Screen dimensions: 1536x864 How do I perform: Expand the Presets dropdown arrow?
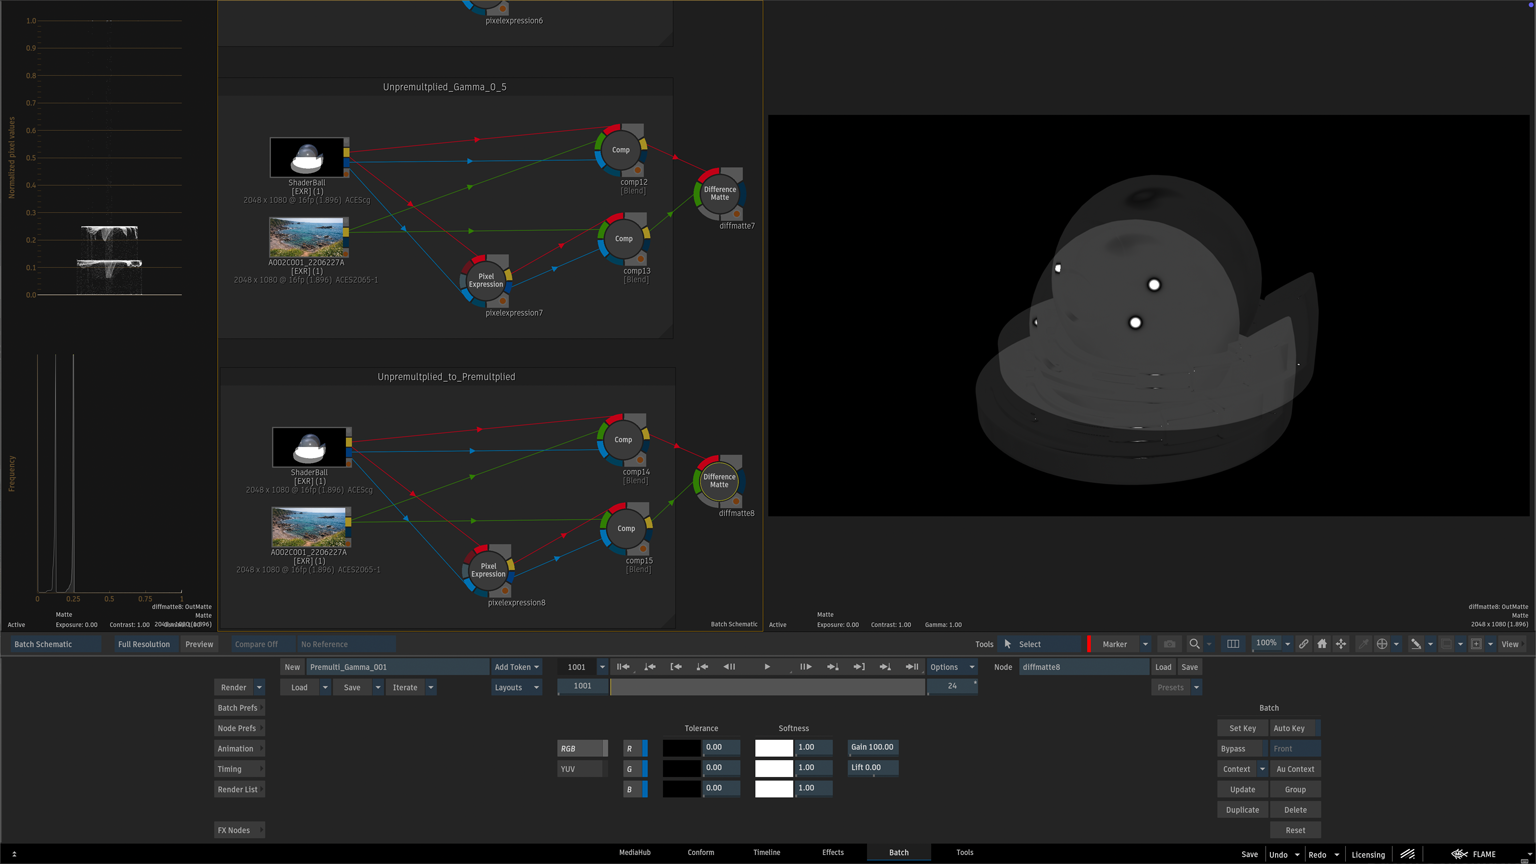(x=1196, y=688)
